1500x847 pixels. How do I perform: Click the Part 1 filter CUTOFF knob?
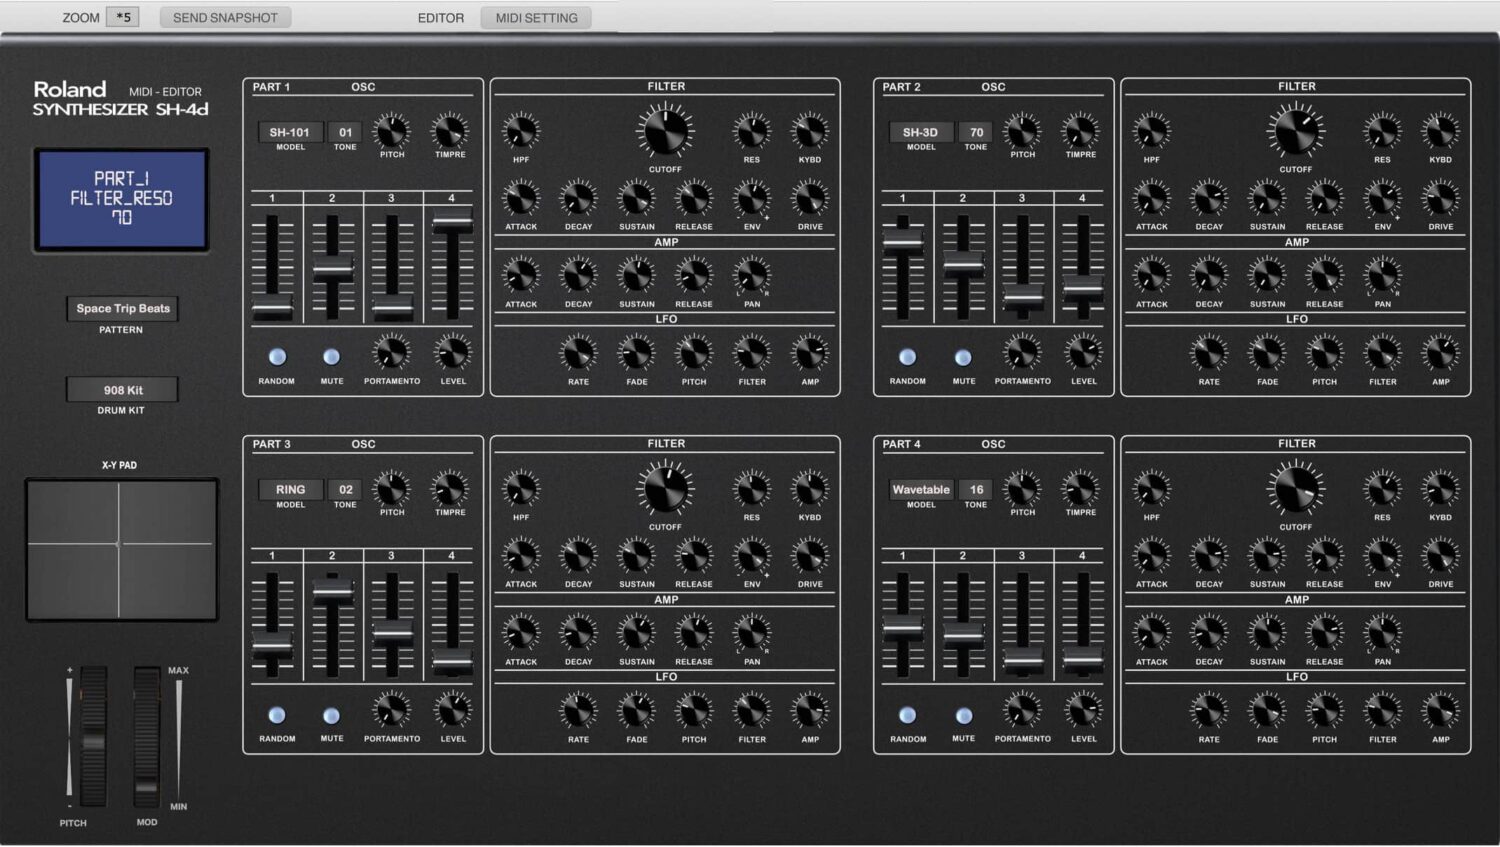coord(665,131)
